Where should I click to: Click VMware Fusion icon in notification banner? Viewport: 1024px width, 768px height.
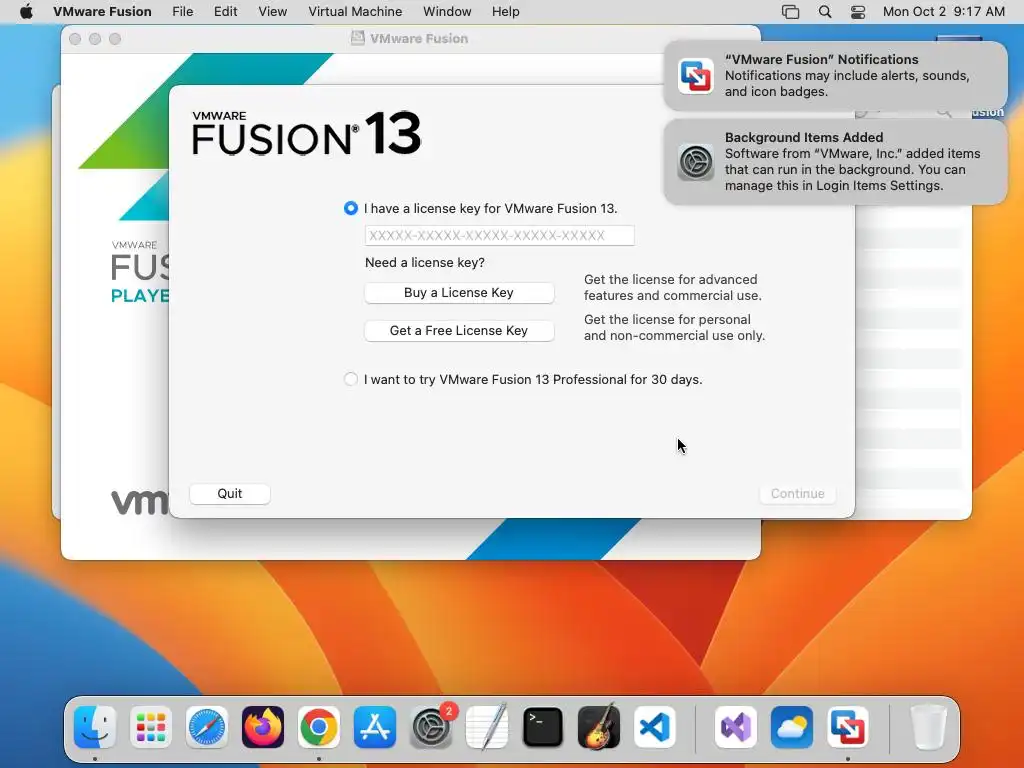[x=696, y=76]
